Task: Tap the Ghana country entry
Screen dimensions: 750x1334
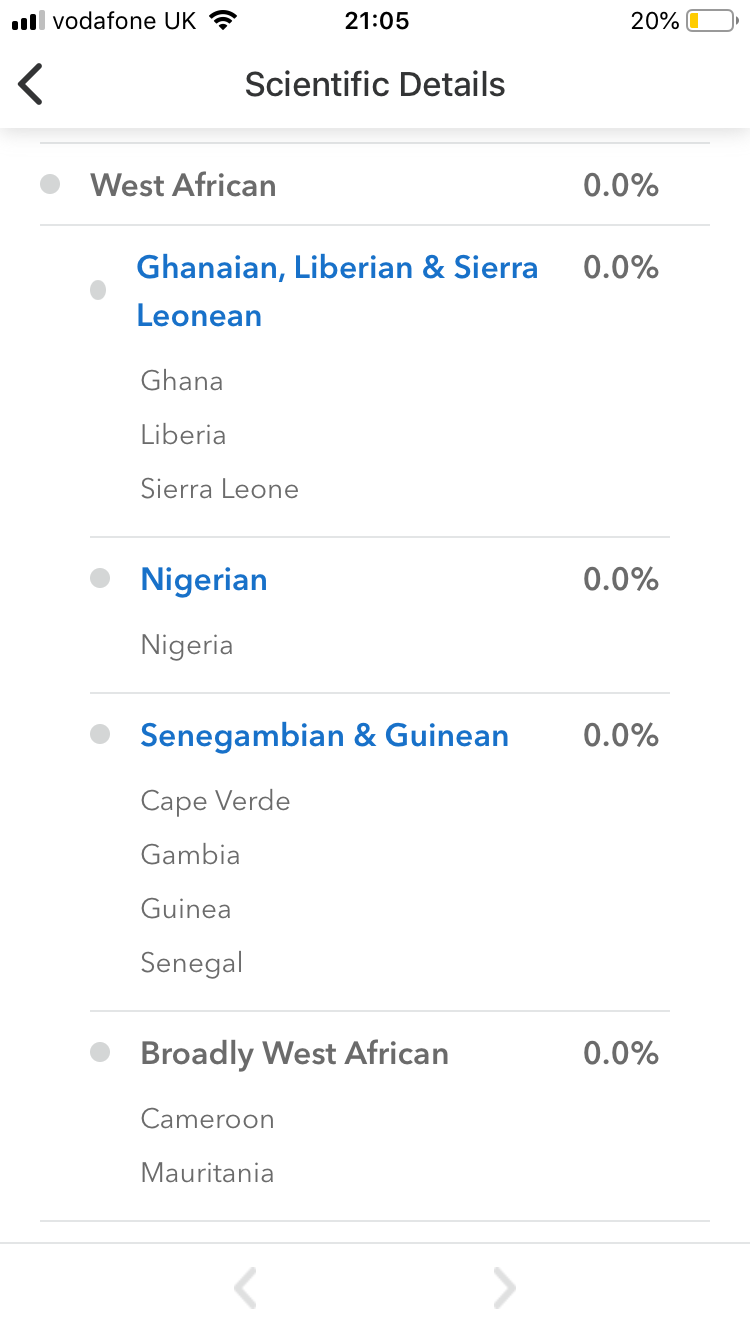Action: coord(182,381)
